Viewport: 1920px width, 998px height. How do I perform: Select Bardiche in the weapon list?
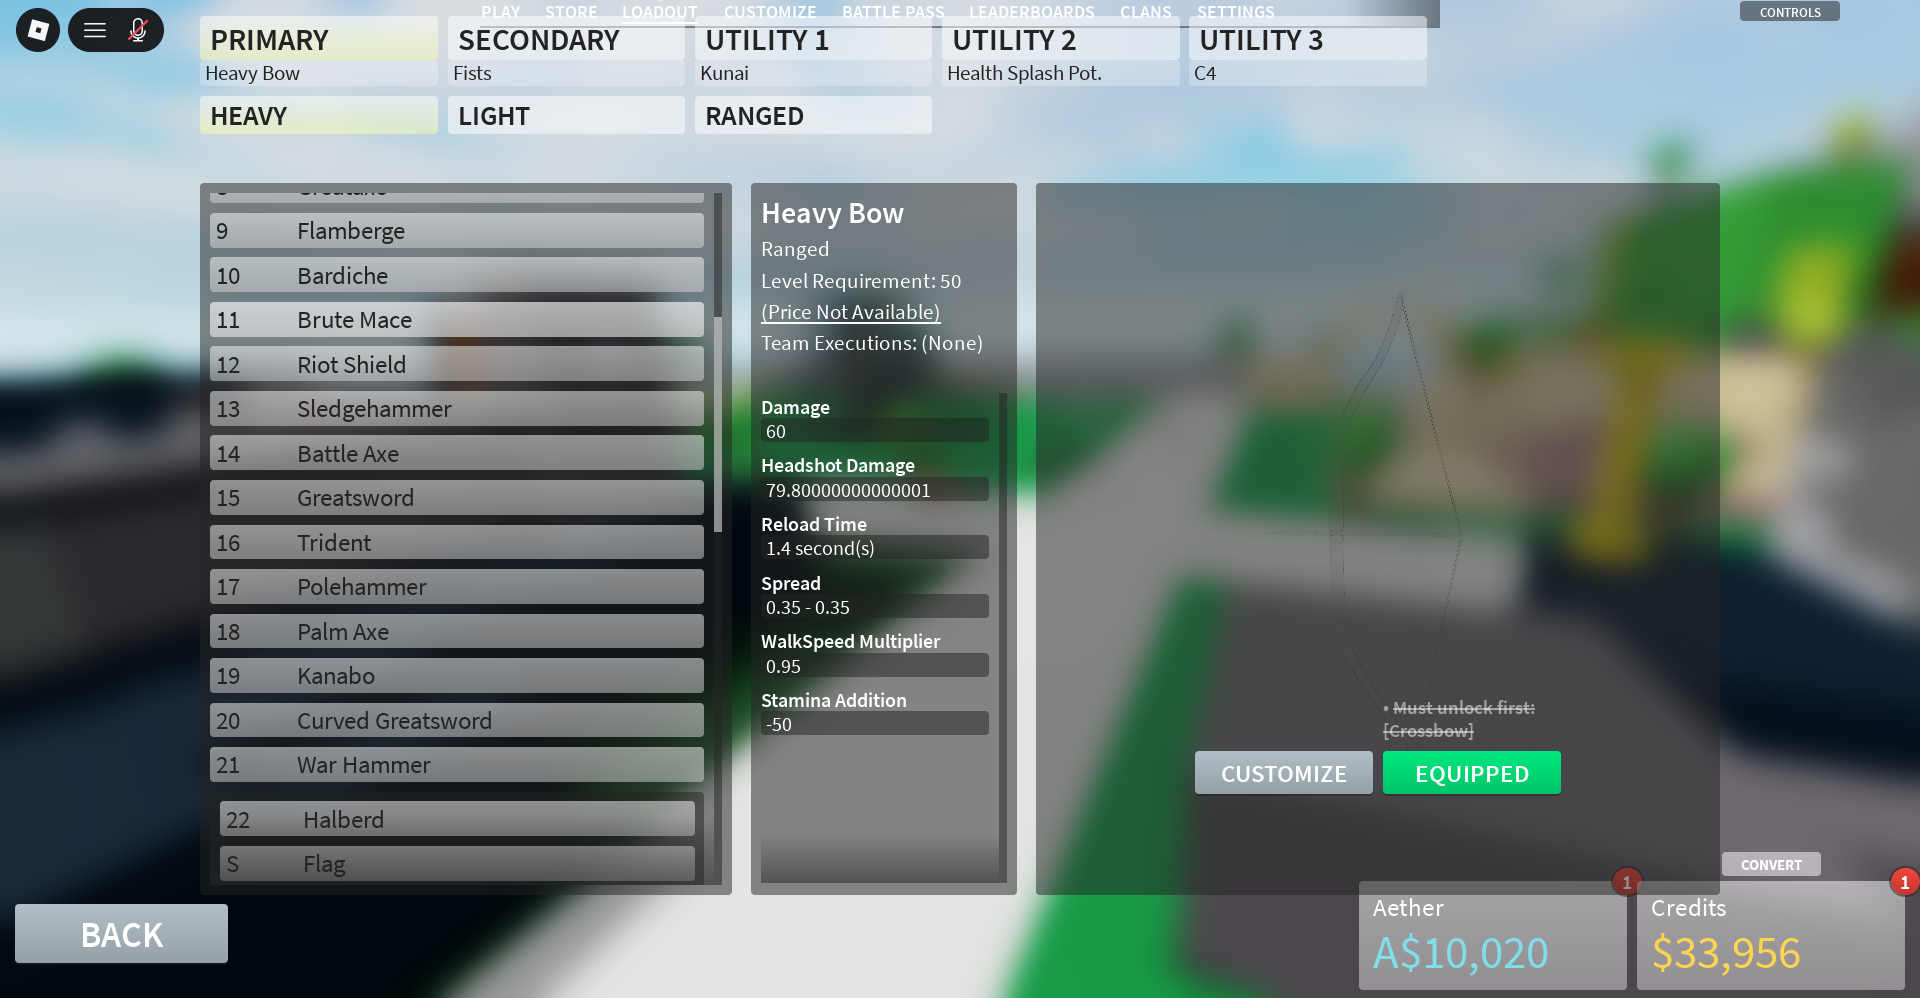[457, 275]
